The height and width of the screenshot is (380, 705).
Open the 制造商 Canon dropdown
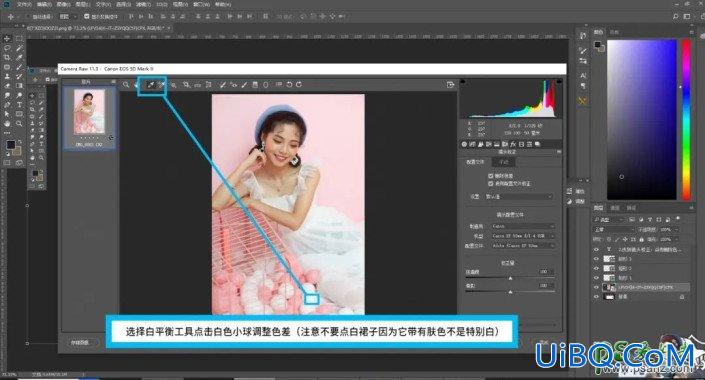click(522, 226)
